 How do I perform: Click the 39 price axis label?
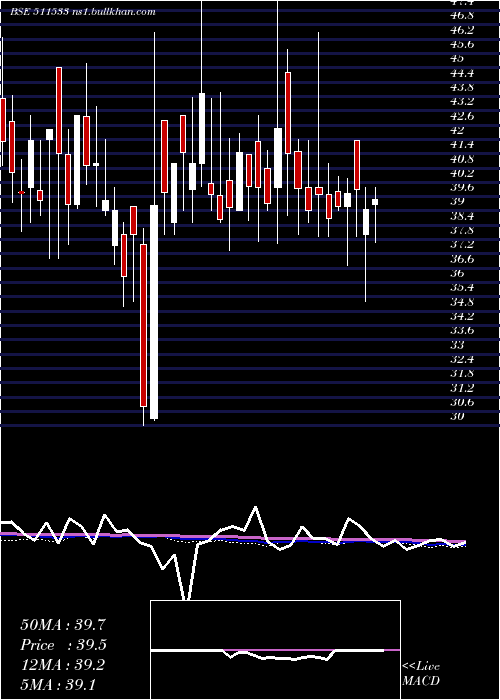pos(457,201)
